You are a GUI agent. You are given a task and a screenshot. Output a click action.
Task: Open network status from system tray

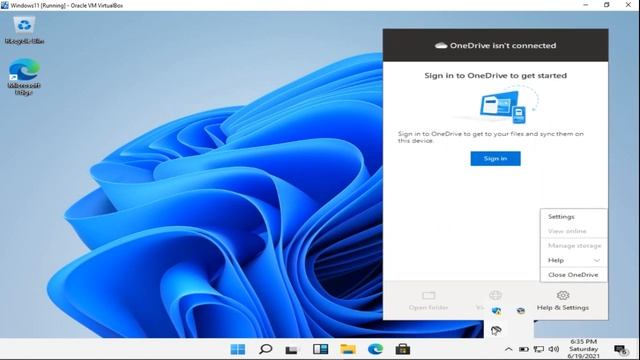click(539, 349)
